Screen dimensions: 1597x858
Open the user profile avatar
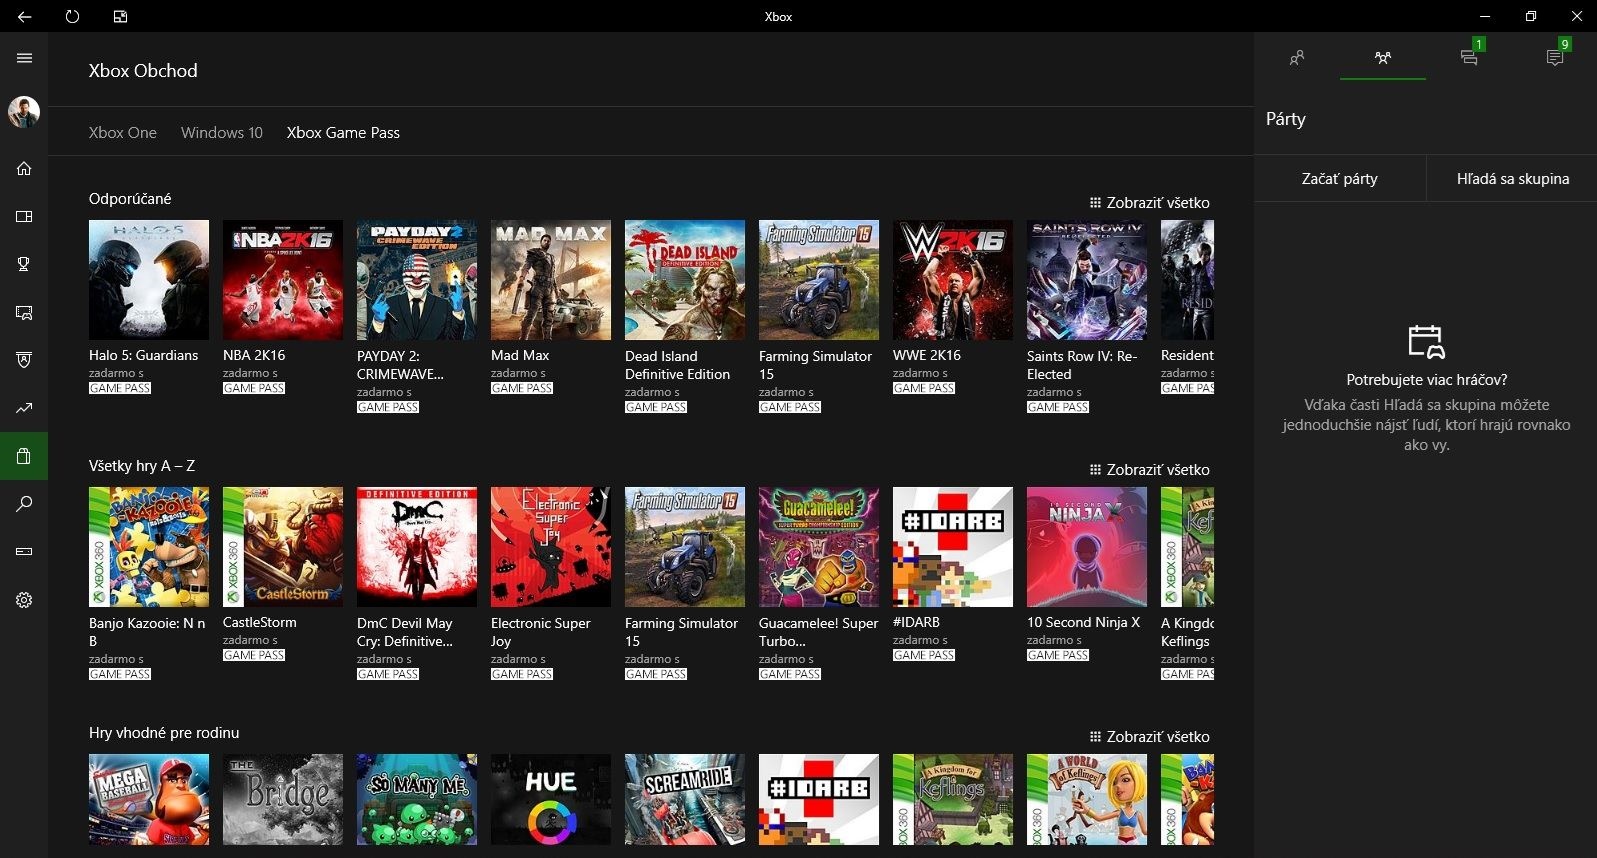(x=24, y=112)
